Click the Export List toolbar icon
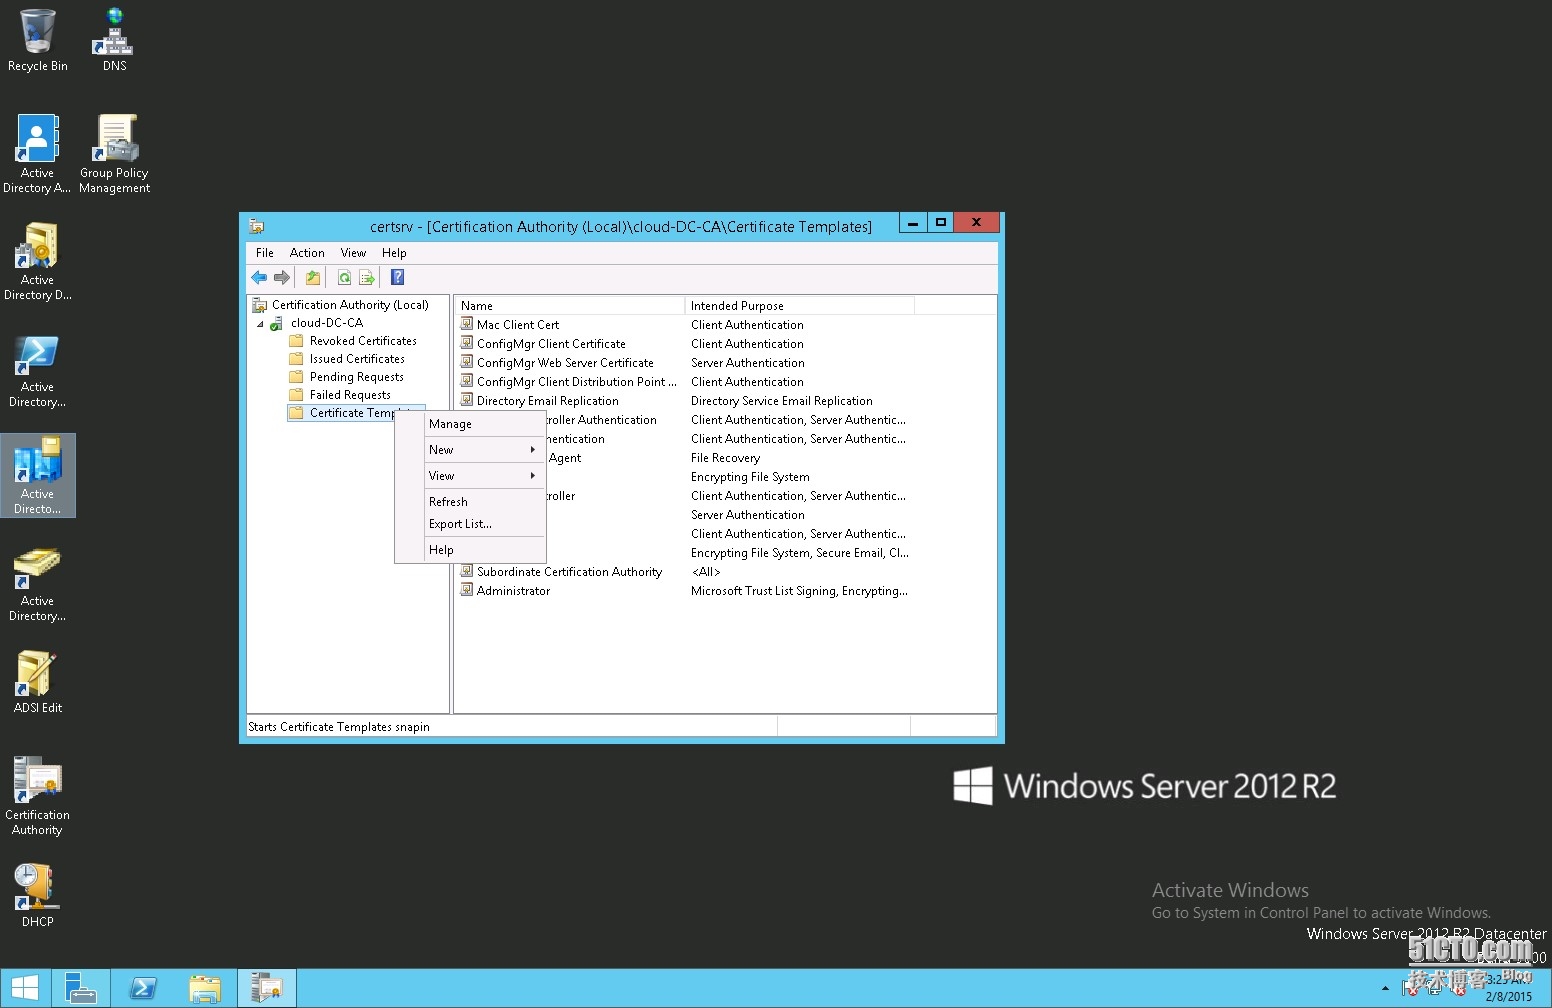The width and height of the screenshot is (1552, 1008). coord(367,278)
